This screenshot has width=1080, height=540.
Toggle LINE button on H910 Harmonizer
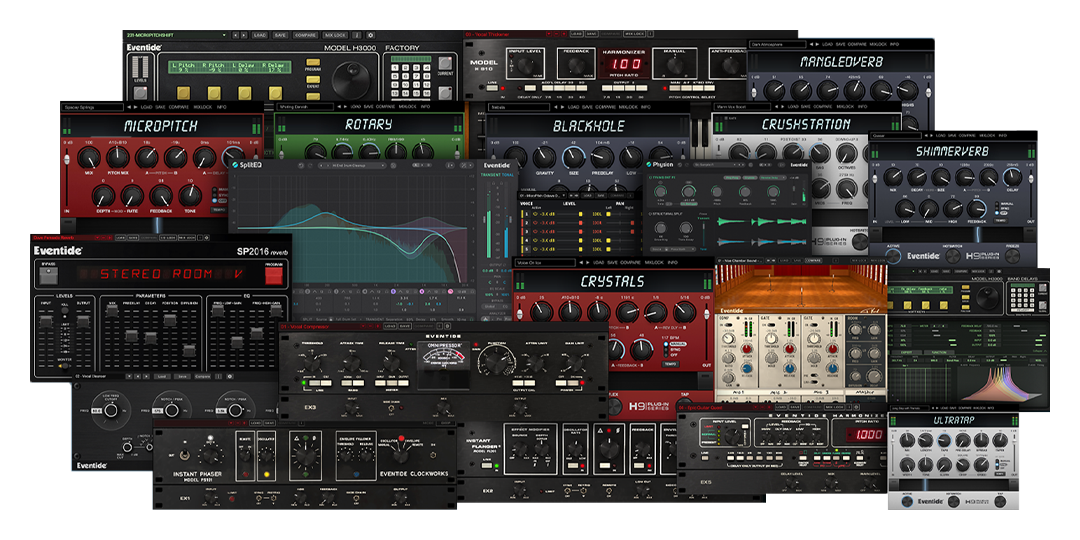pos(492,88)
